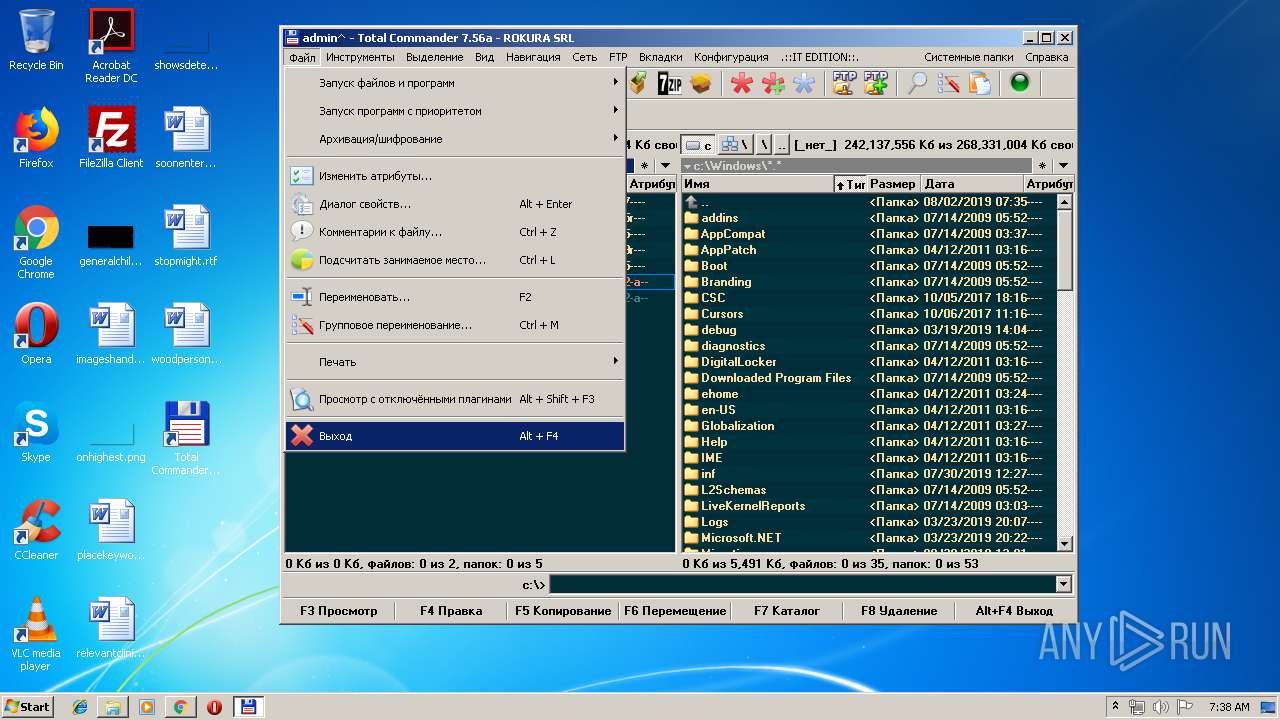Click F8 Удаление button
The width and height of the screenshot is (1280, 720).
[x=899, y=610]
